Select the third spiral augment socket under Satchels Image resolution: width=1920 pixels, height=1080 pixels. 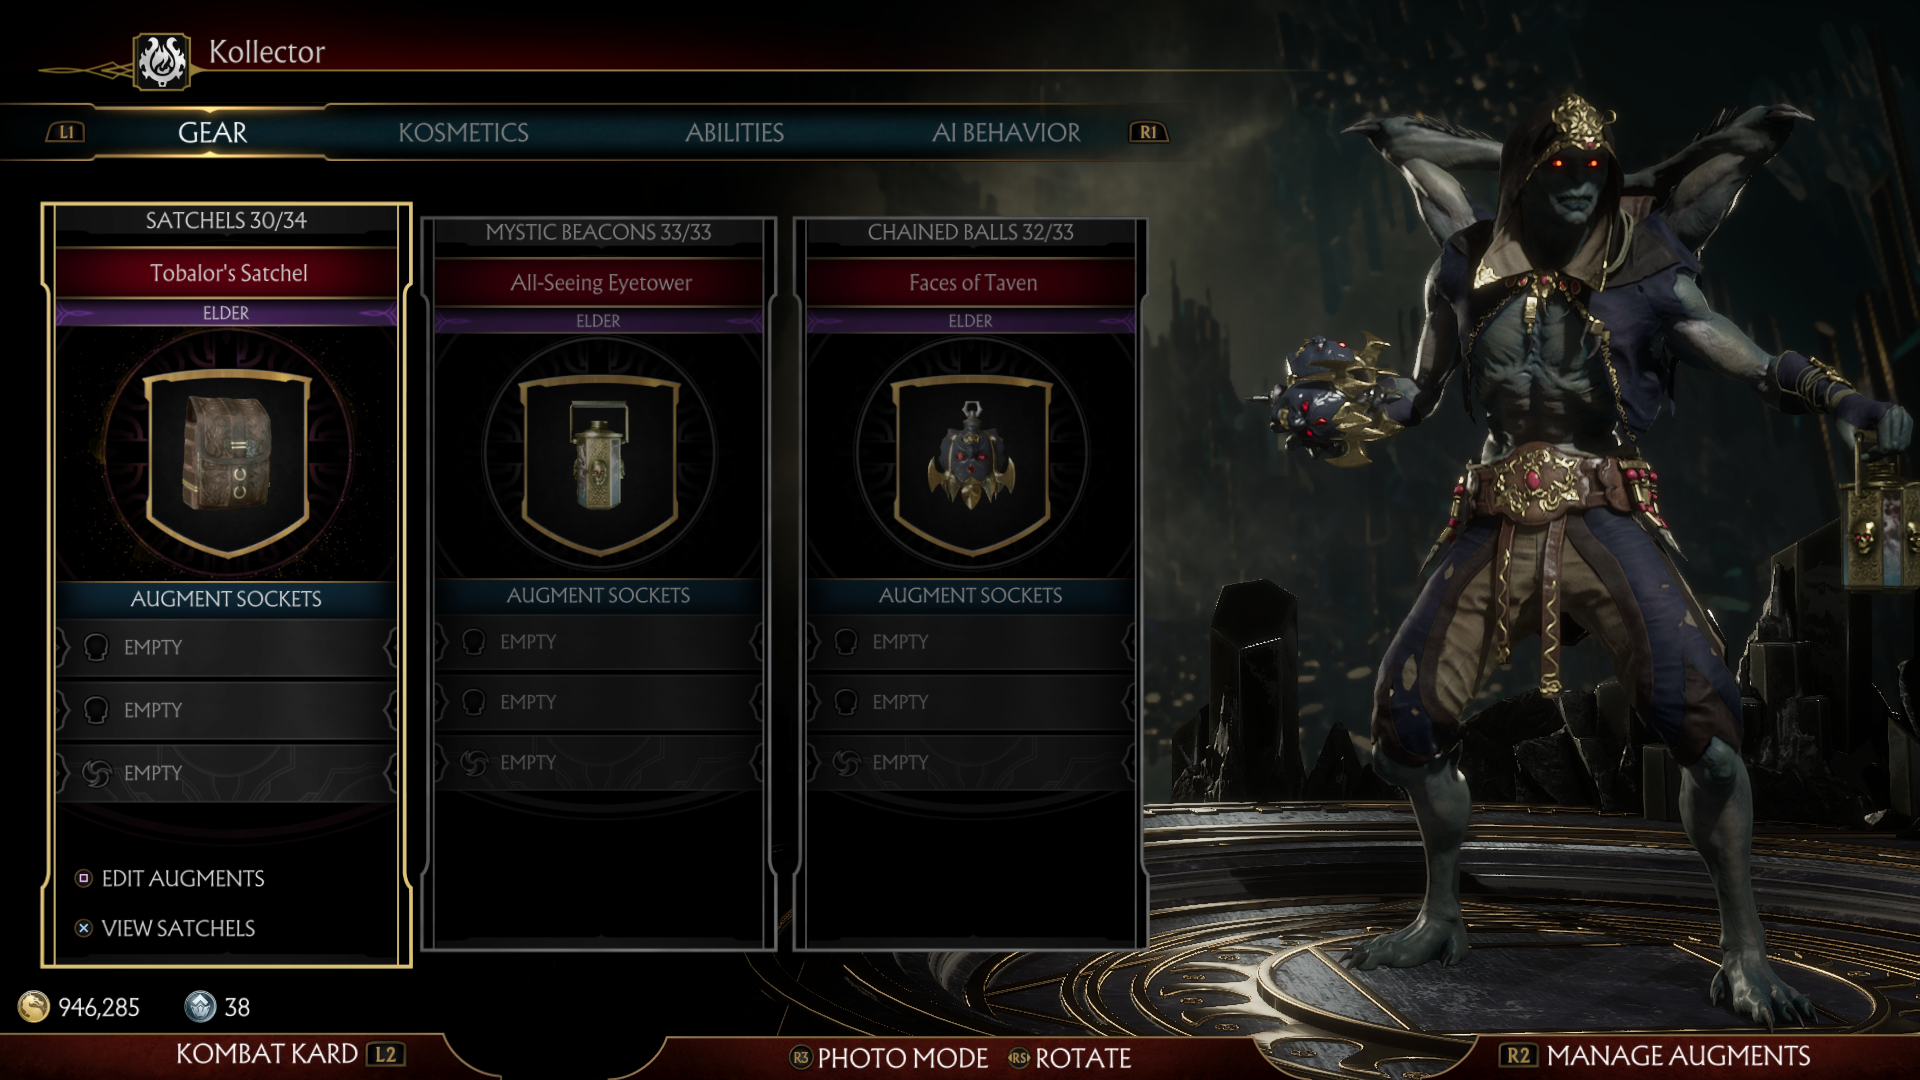coord(227,773)
